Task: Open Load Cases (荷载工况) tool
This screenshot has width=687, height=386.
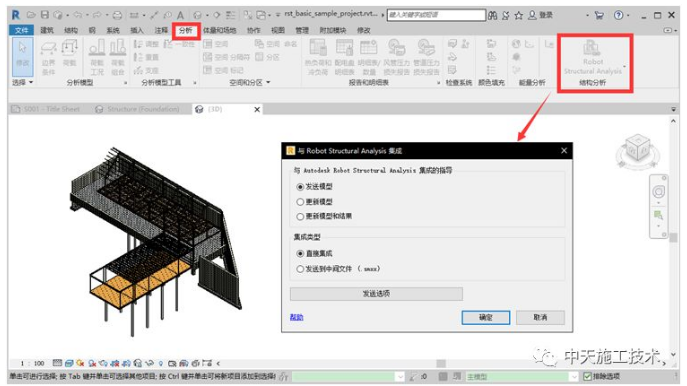Action: [x=97, y=57]
